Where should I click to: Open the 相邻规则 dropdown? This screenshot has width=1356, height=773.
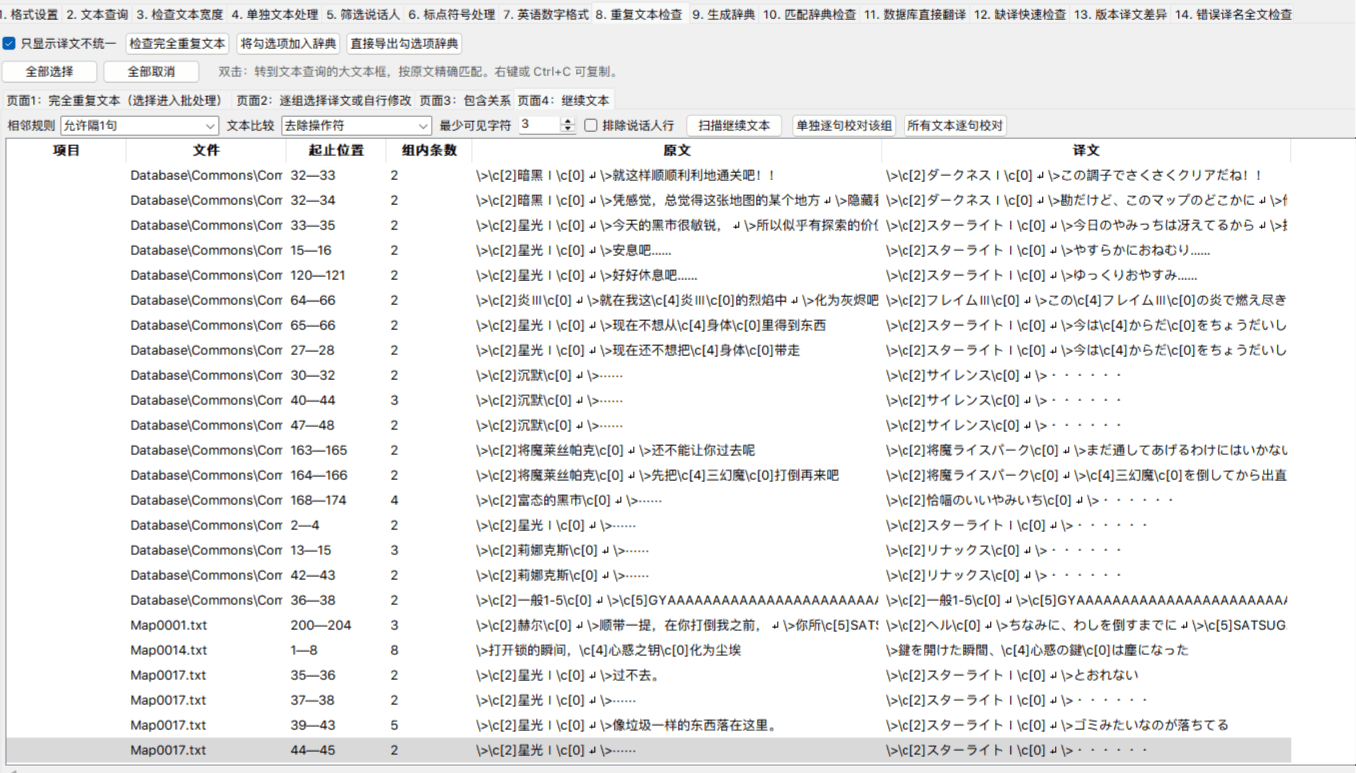coord(139,125)
